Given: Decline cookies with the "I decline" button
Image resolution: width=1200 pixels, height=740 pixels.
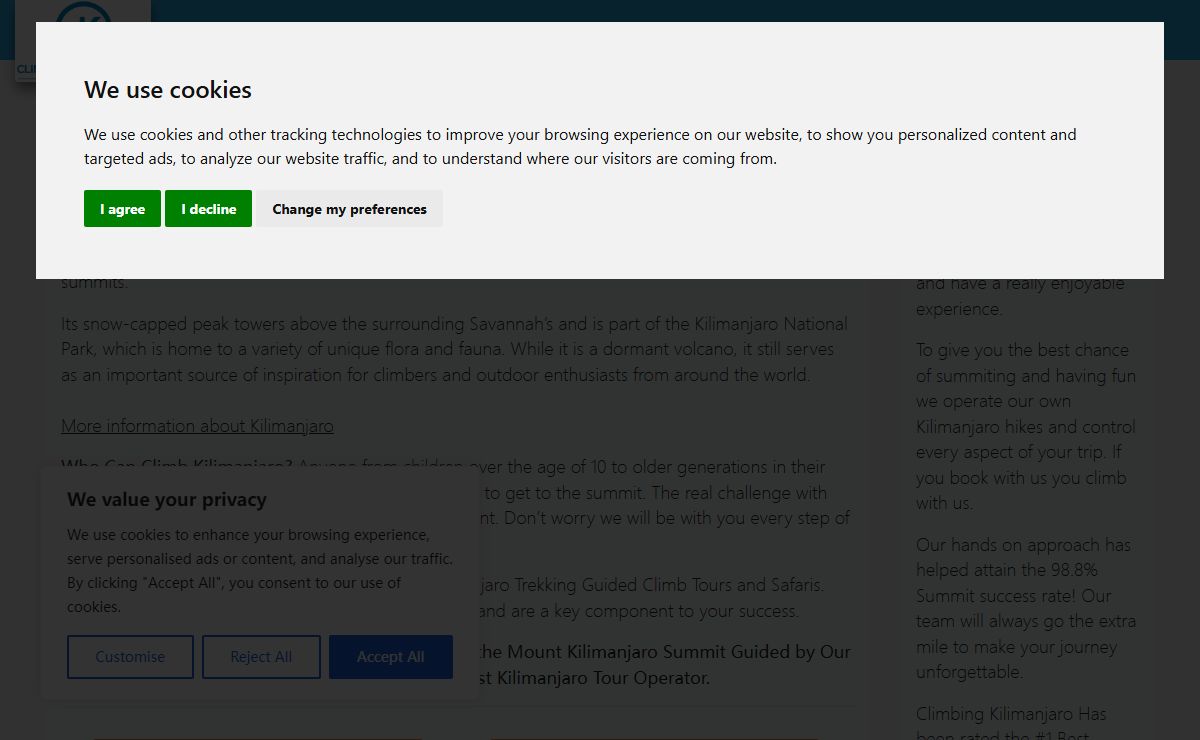Looking at the screenshot, I should [x=208, y=209].
